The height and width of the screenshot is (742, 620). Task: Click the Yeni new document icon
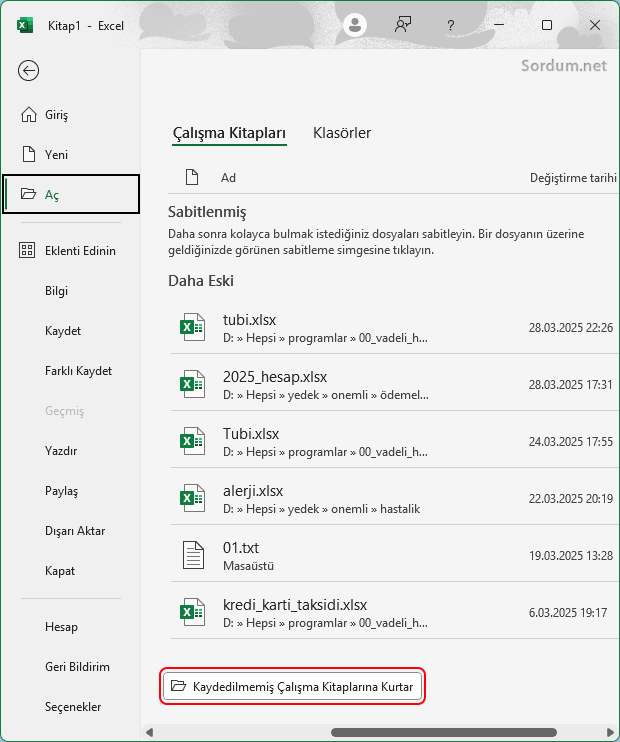(29, 154)
